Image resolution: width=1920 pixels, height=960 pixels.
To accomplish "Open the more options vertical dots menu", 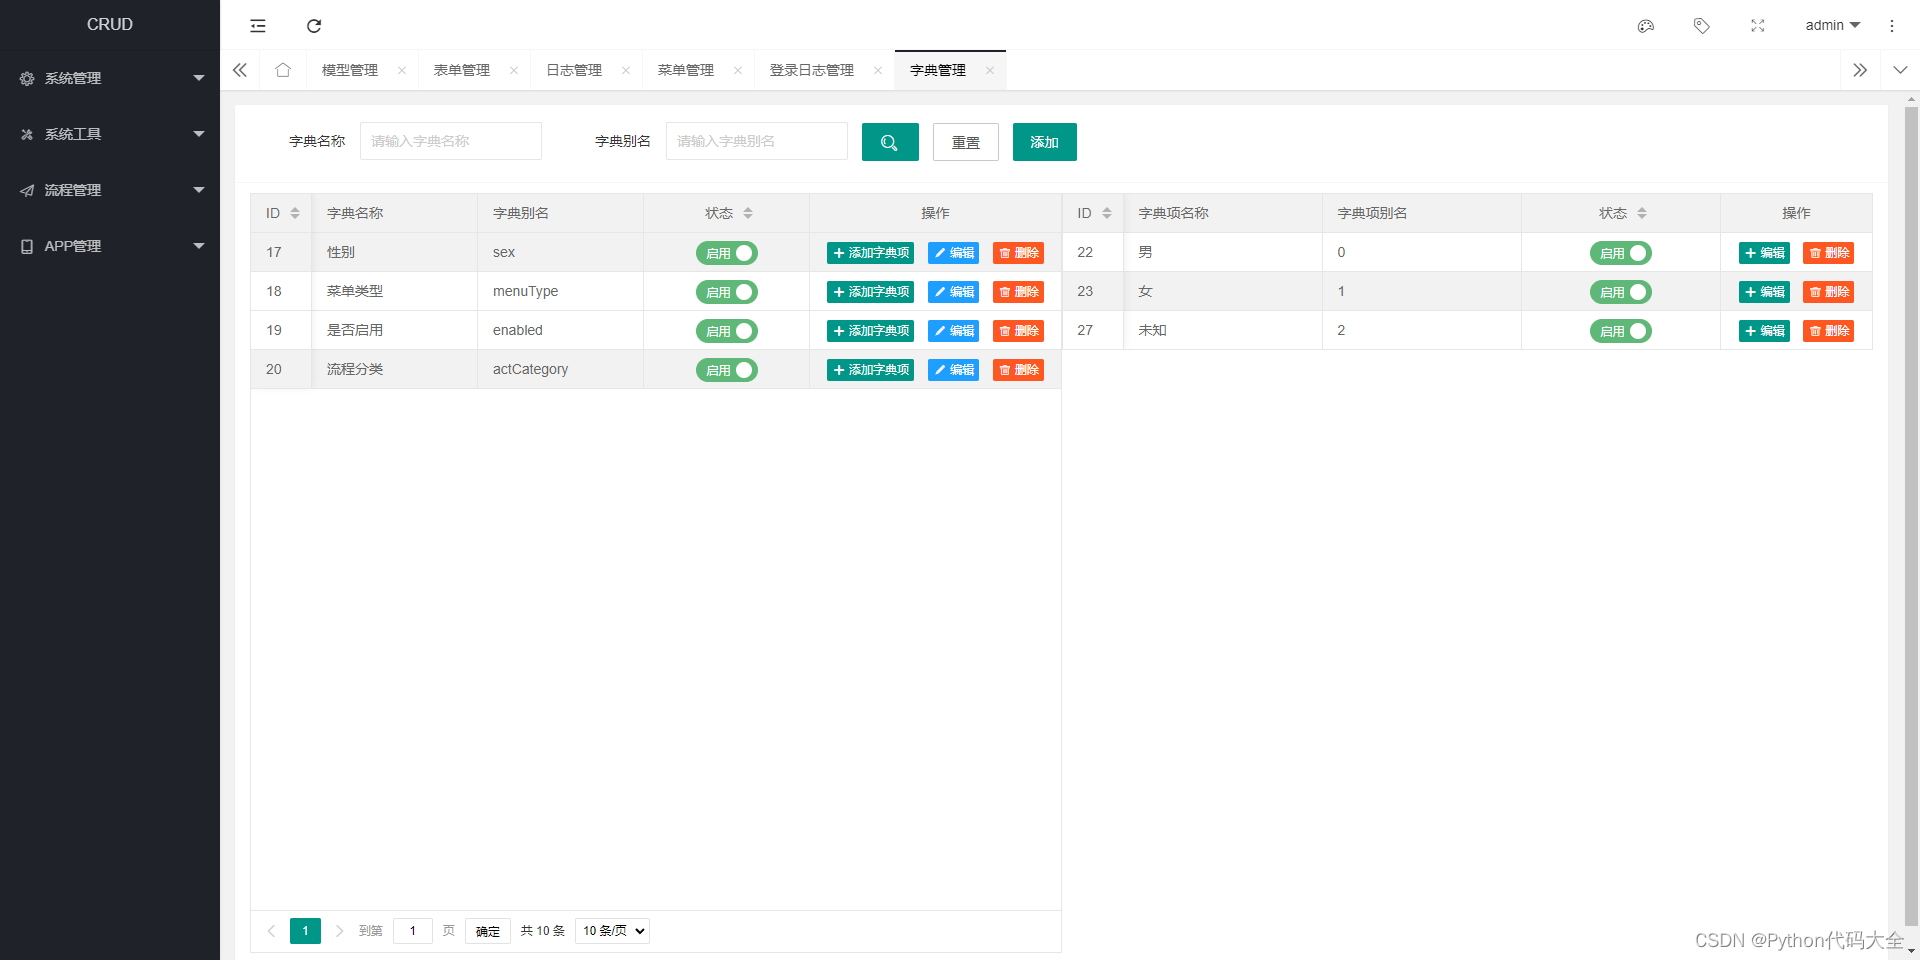I will [1892, 25].
